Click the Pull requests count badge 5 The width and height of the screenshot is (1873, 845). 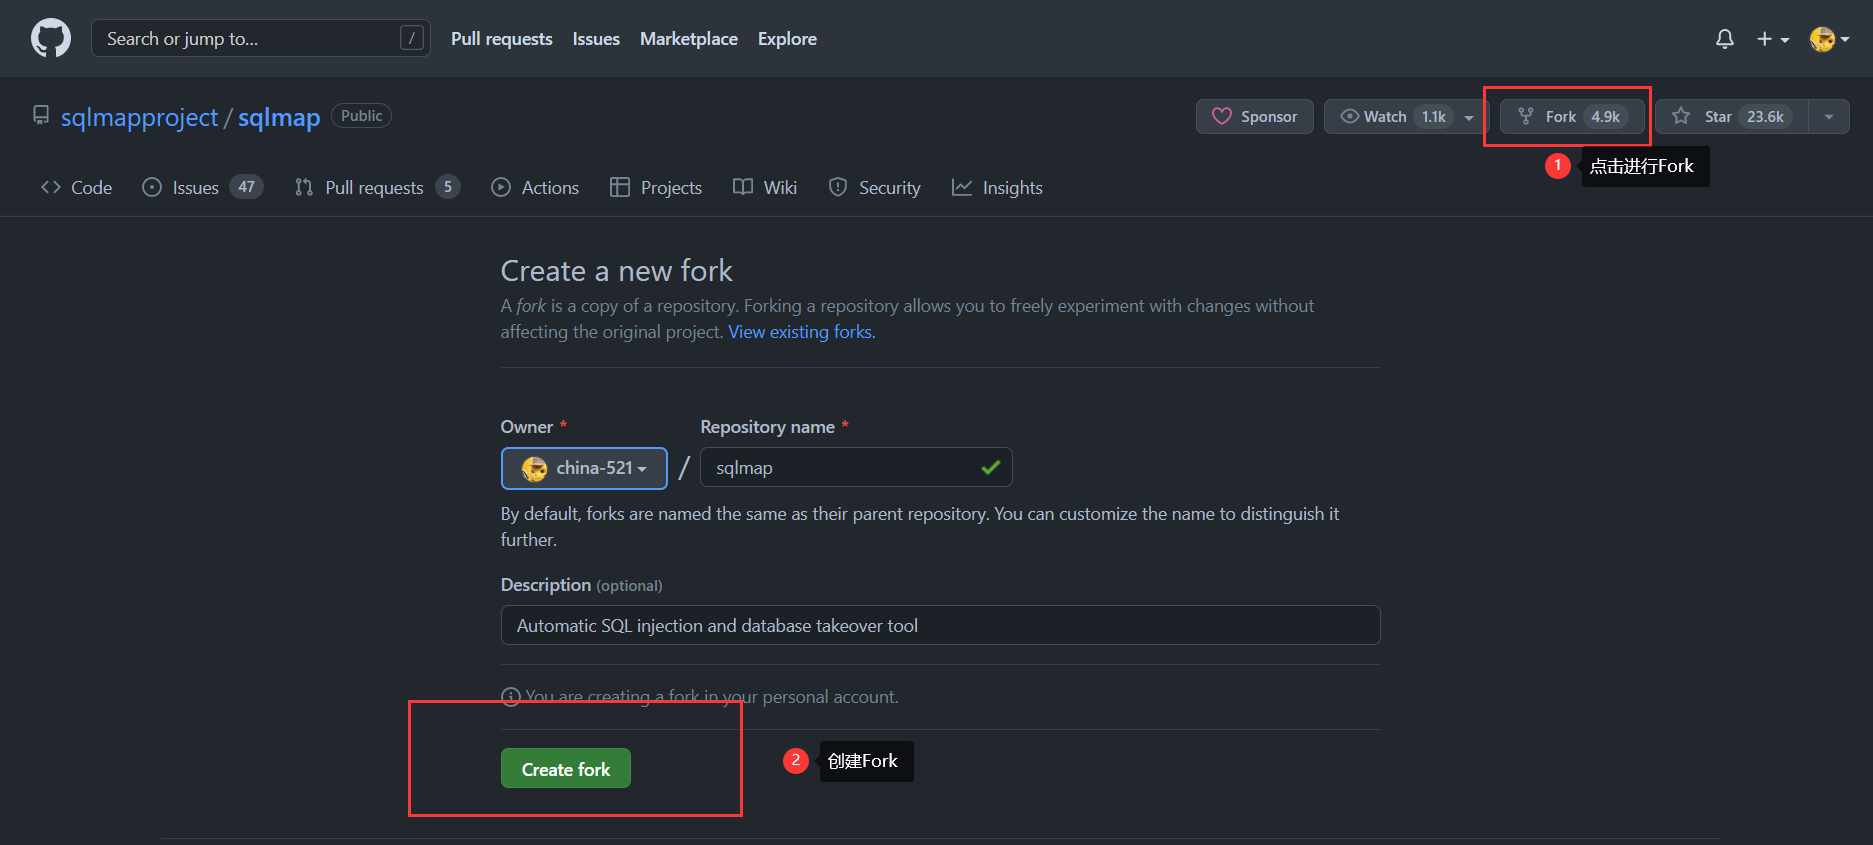point(448,187)
